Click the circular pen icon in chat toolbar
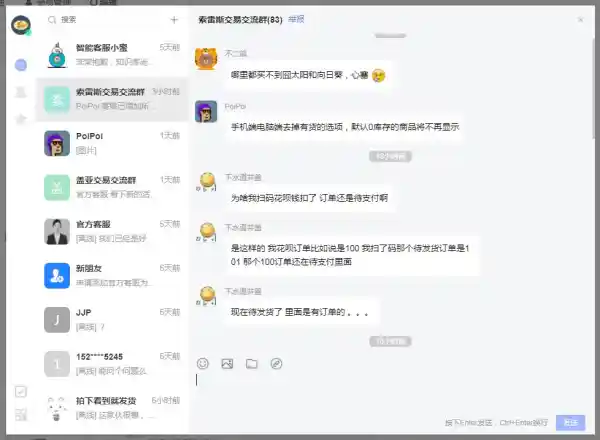This screenshot has width=600, height=440. 276,363
